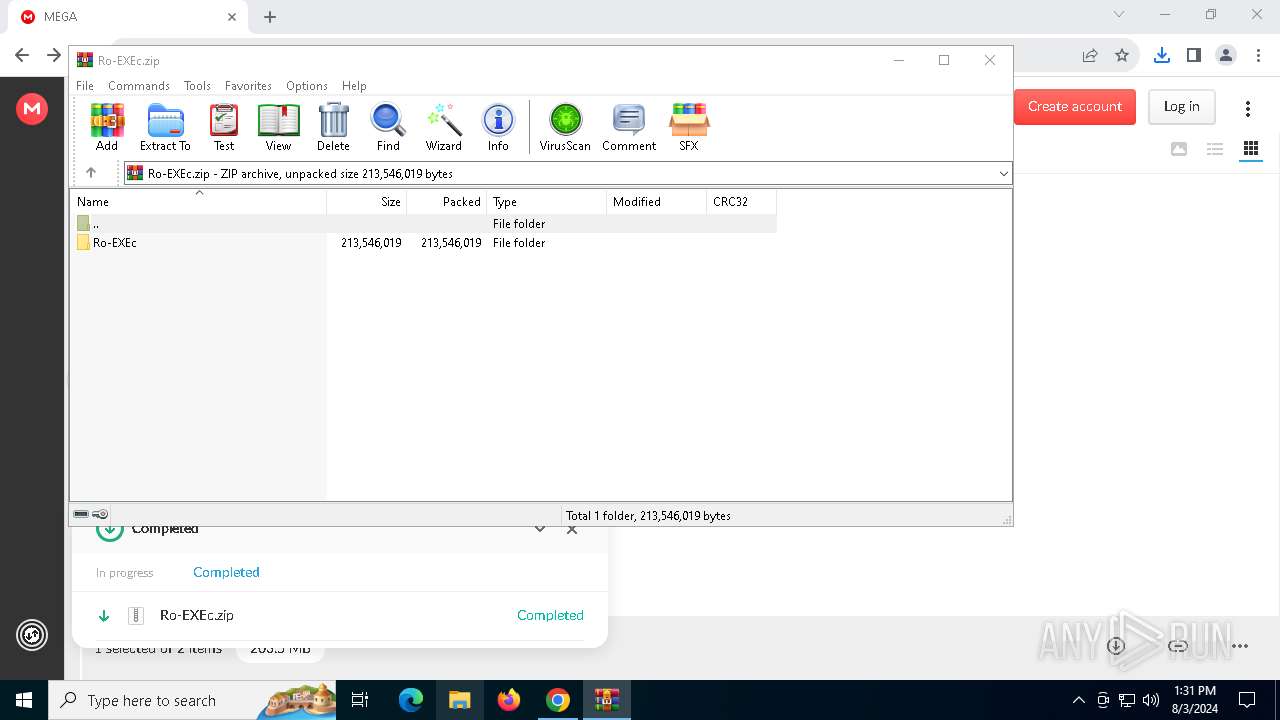Open the MEGA three-dot menu

point(1247,108)
